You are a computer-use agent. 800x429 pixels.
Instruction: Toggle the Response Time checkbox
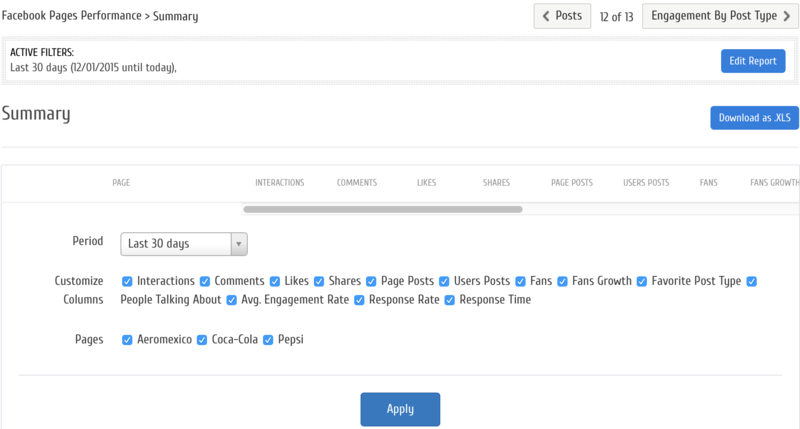[x=450, y=300]
